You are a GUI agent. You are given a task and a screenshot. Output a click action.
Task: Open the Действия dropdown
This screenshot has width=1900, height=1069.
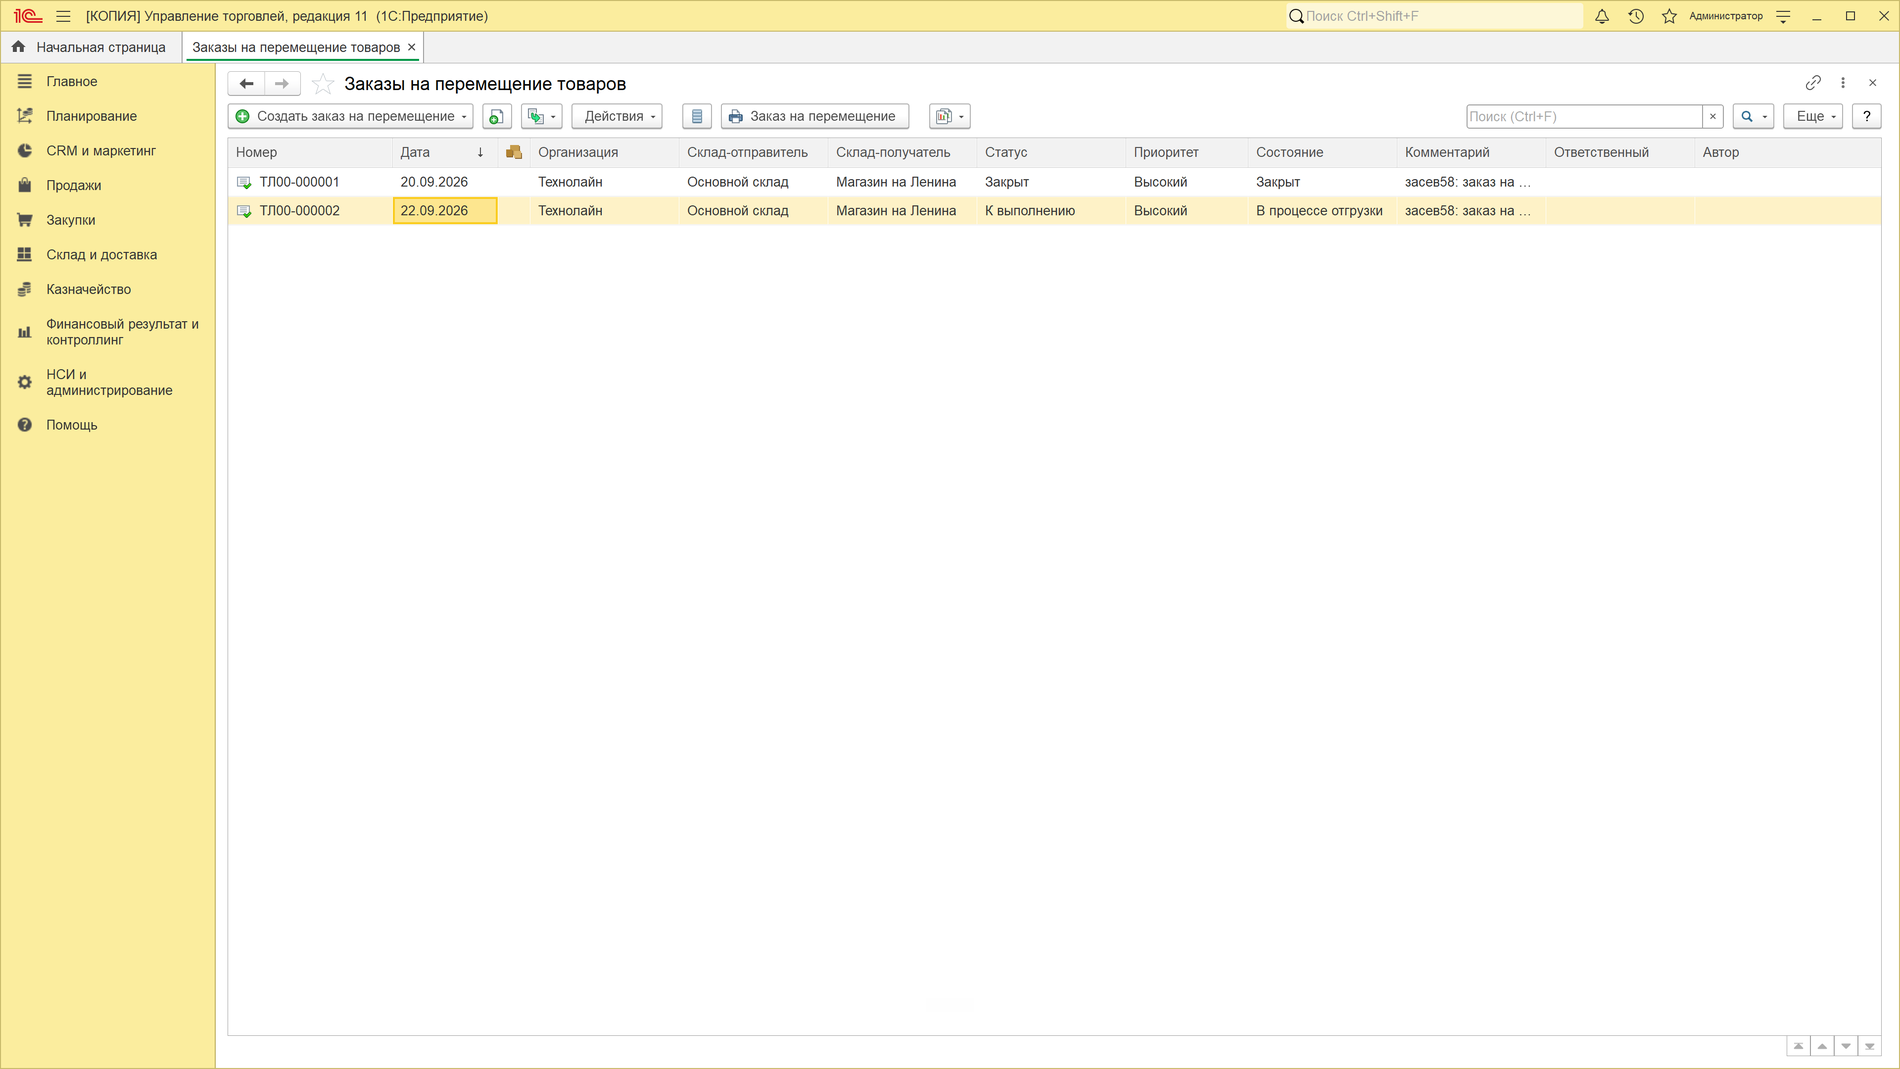tap(617, 117)
